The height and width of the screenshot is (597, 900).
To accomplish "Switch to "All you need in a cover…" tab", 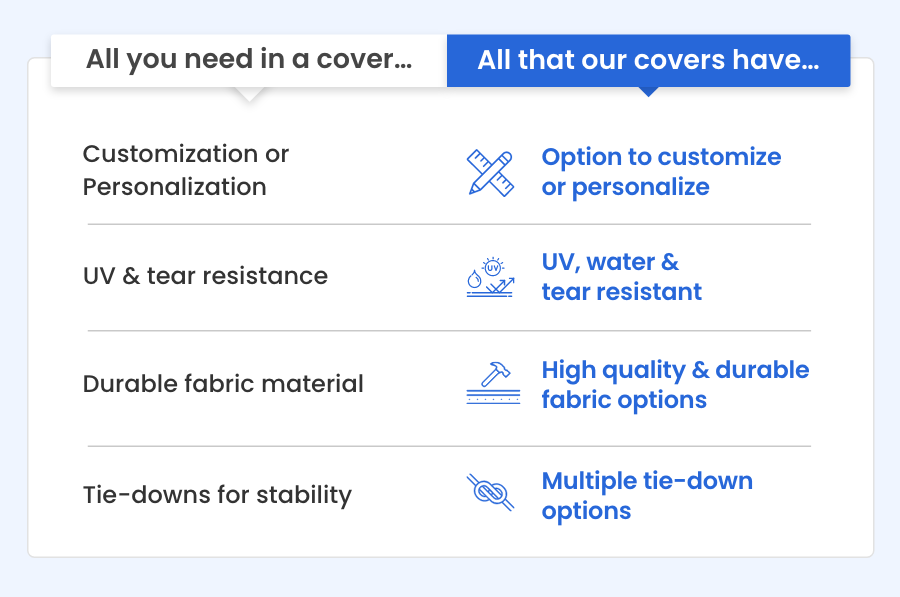I will tap(248, 60).
